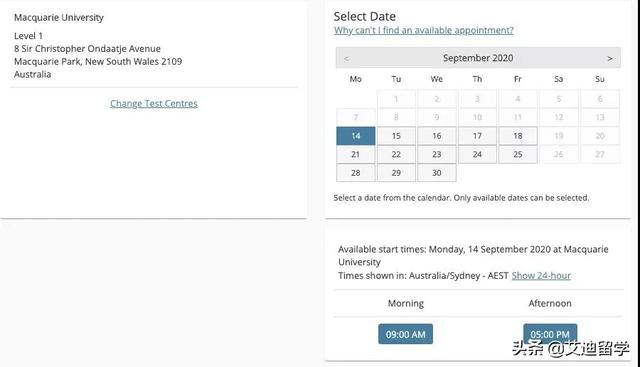Pick September 15 on the calendar
This screenshot has width=640, height=367.
pyautogui.click(x=396, y=136)
